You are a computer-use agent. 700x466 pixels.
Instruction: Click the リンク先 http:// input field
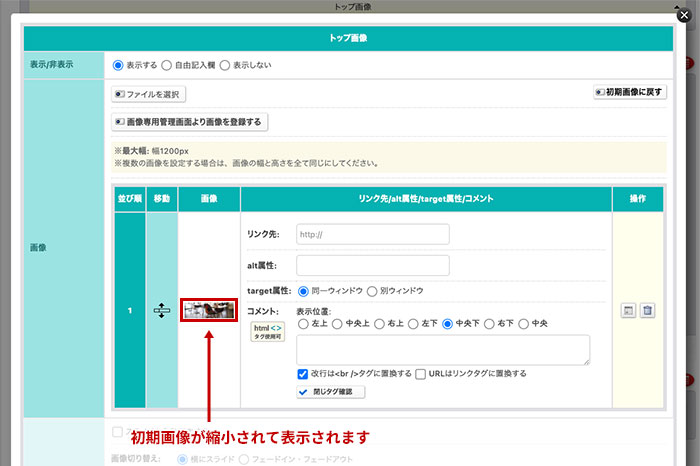click(x=372, y=234)
